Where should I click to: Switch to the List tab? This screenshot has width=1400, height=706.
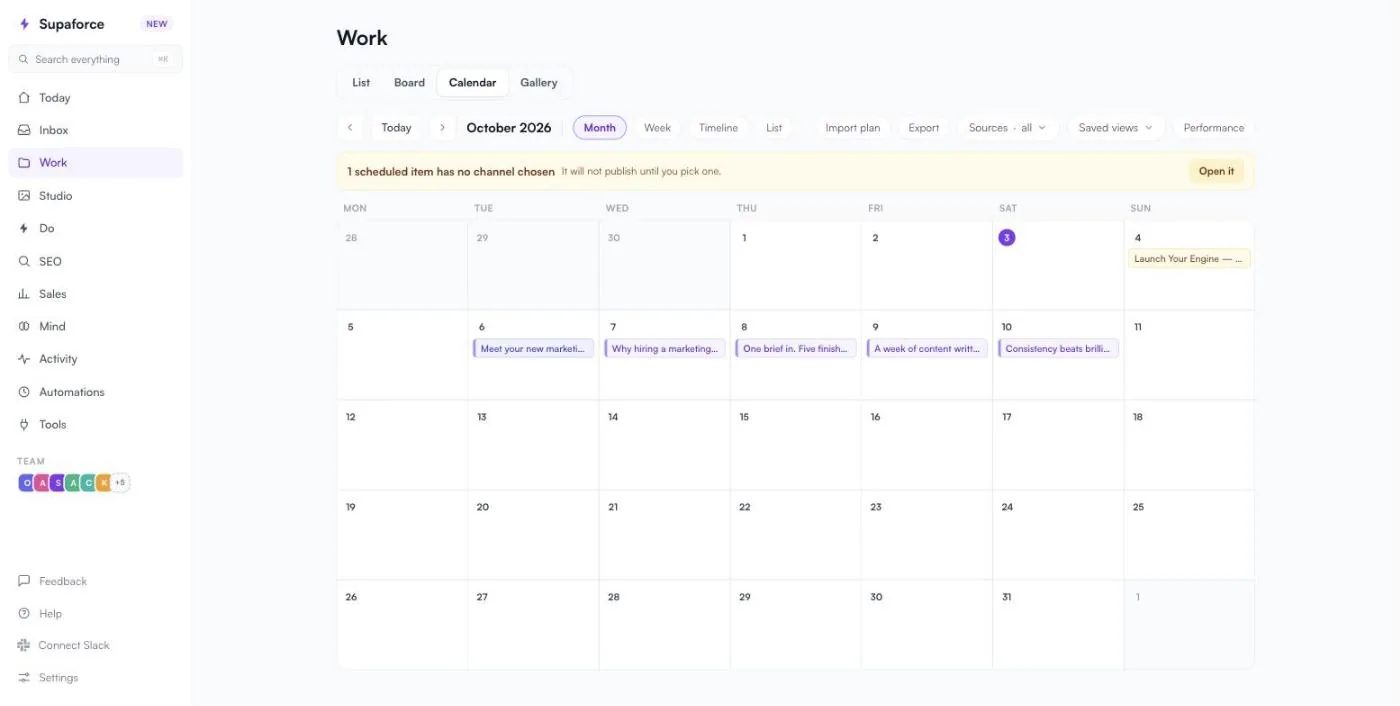click(361, 83)
